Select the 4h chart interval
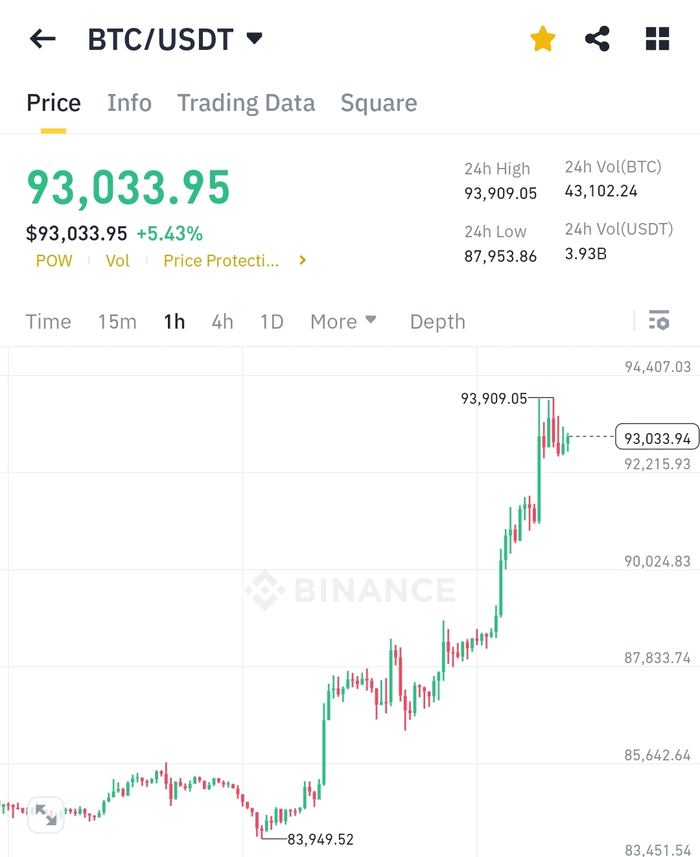Image resolution: width=700 pixels, height=857 pixels. [x=222, y=321]
